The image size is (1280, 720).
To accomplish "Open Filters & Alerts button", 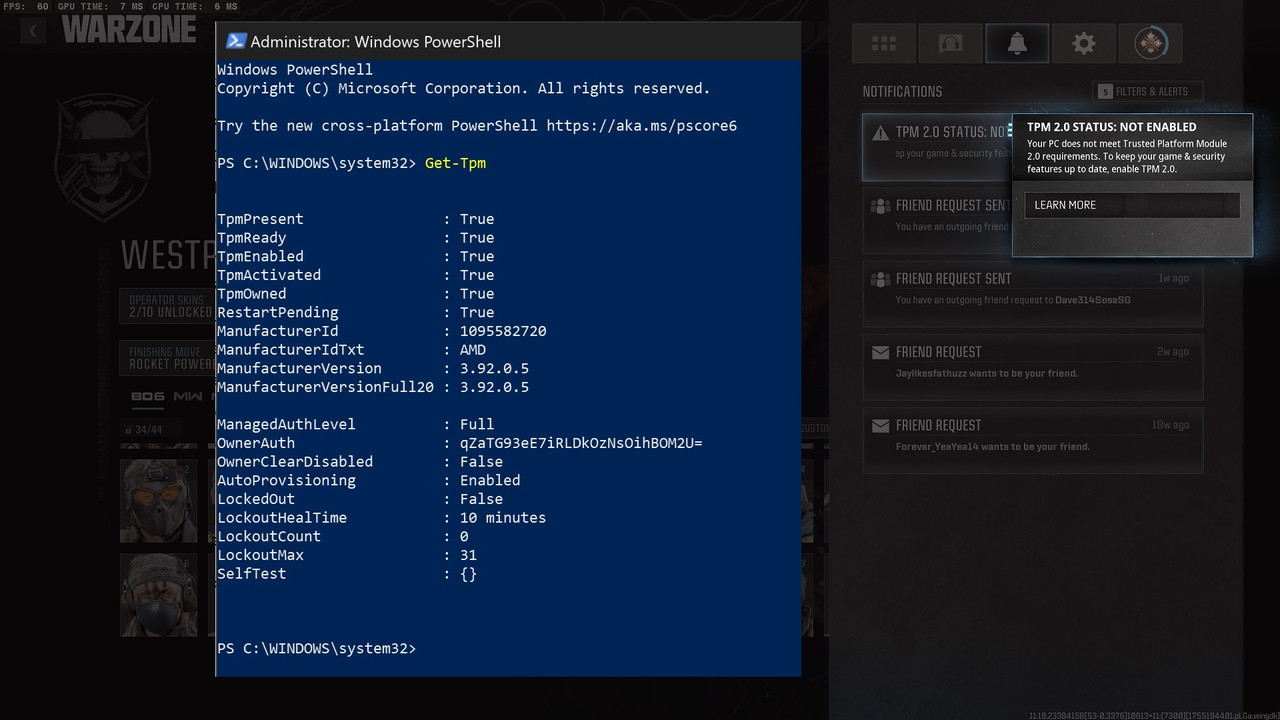I will 1147,91.
